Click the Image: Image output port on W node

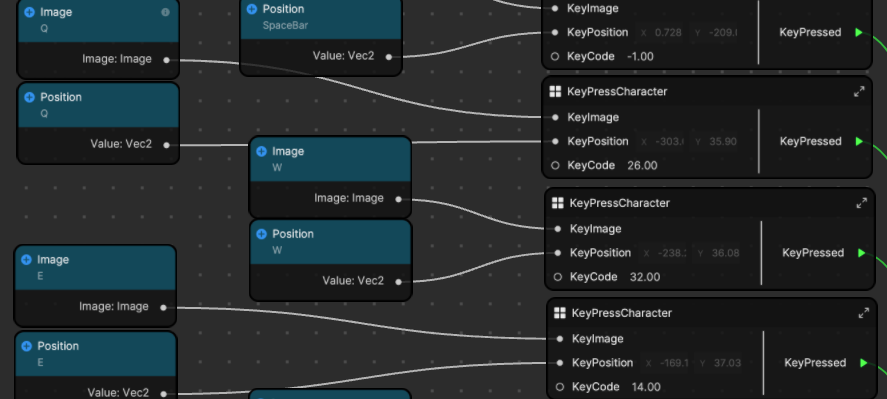[x=398, y=199]
